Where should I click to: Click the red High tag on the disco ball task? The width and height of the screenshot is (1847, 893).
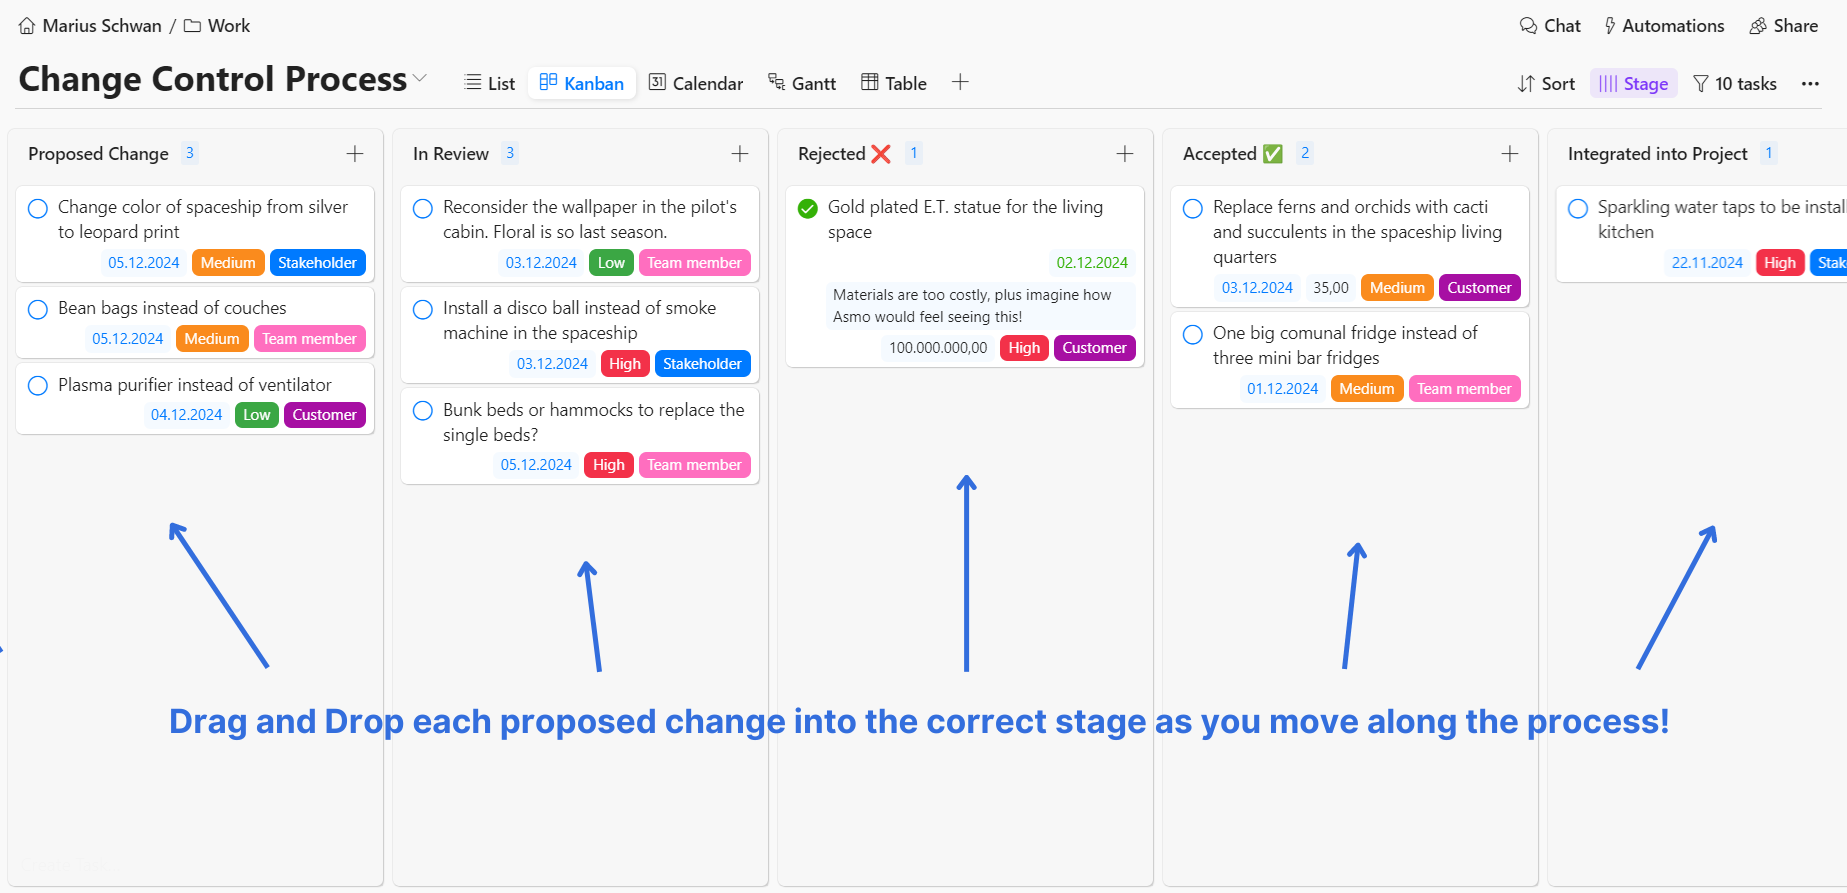point(625,364)
